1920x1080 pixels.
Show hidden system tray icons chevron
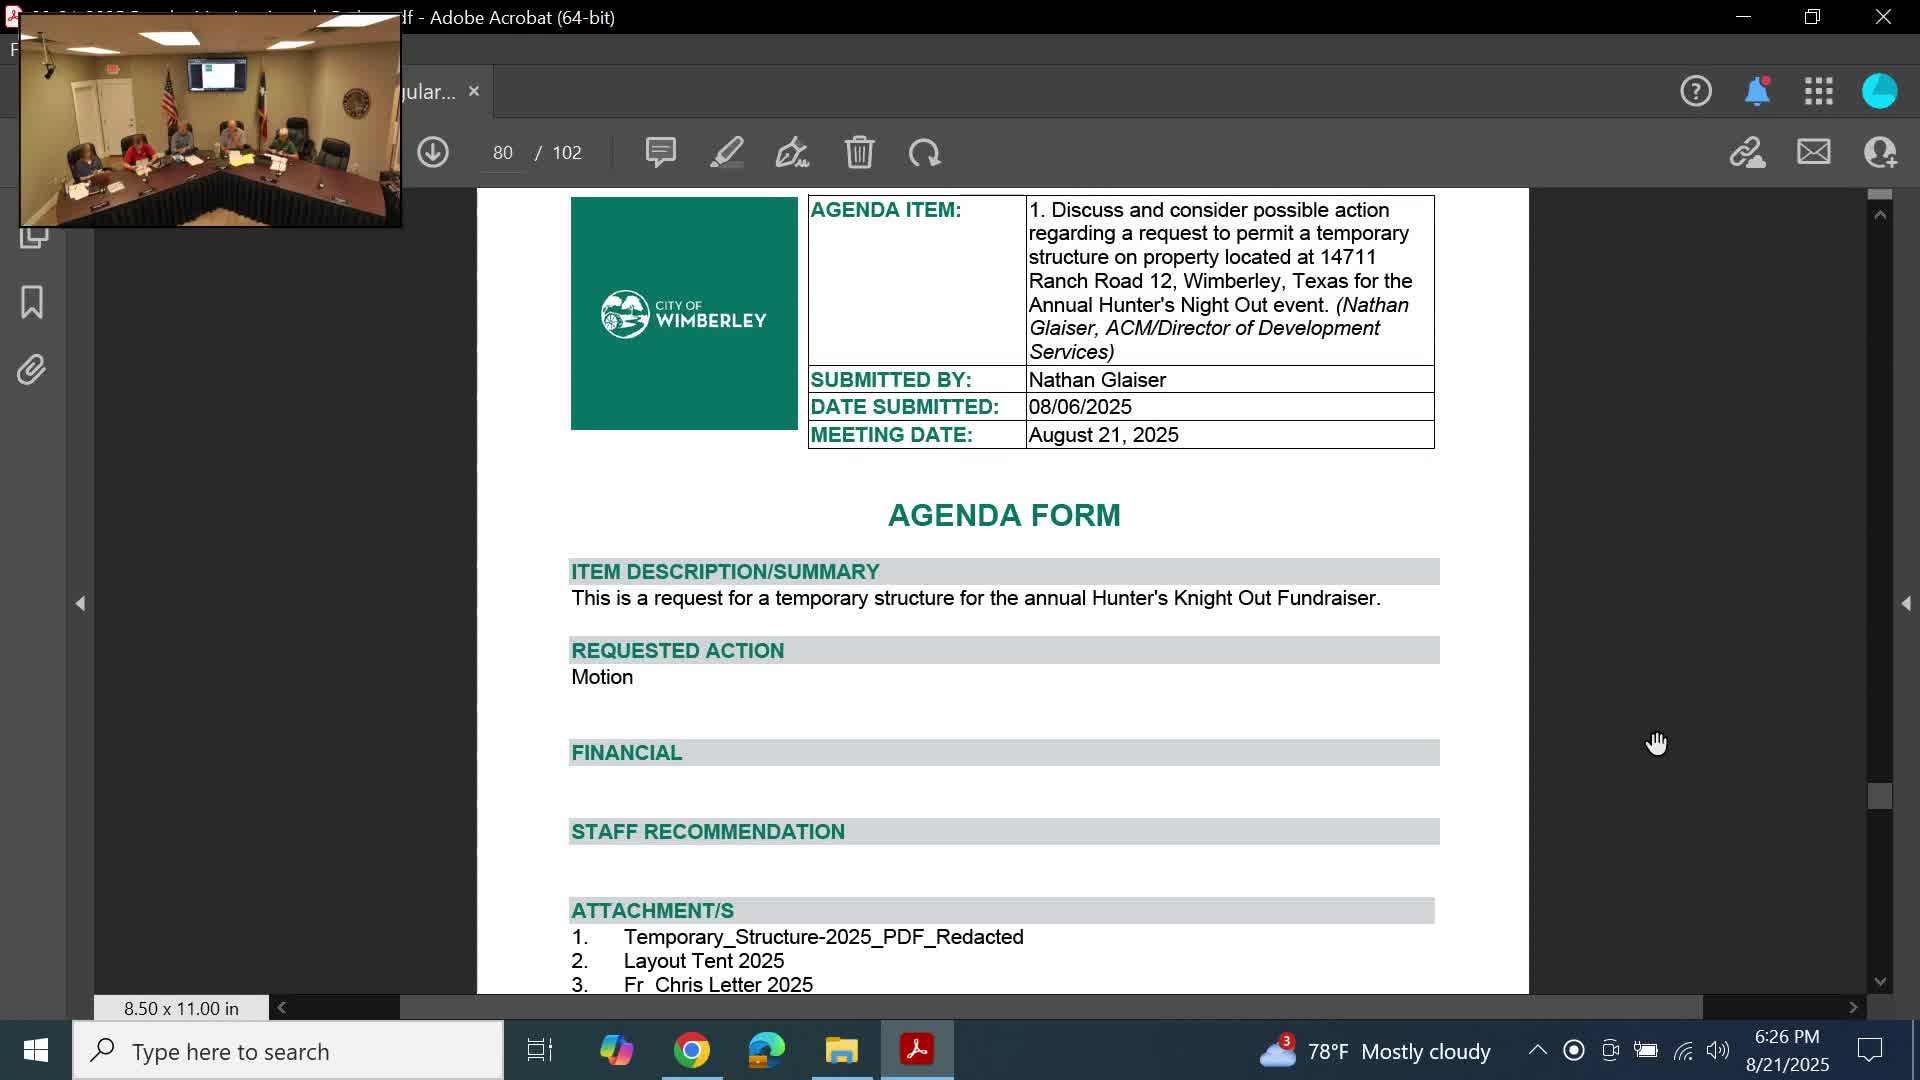(x=1537, y=1050)
